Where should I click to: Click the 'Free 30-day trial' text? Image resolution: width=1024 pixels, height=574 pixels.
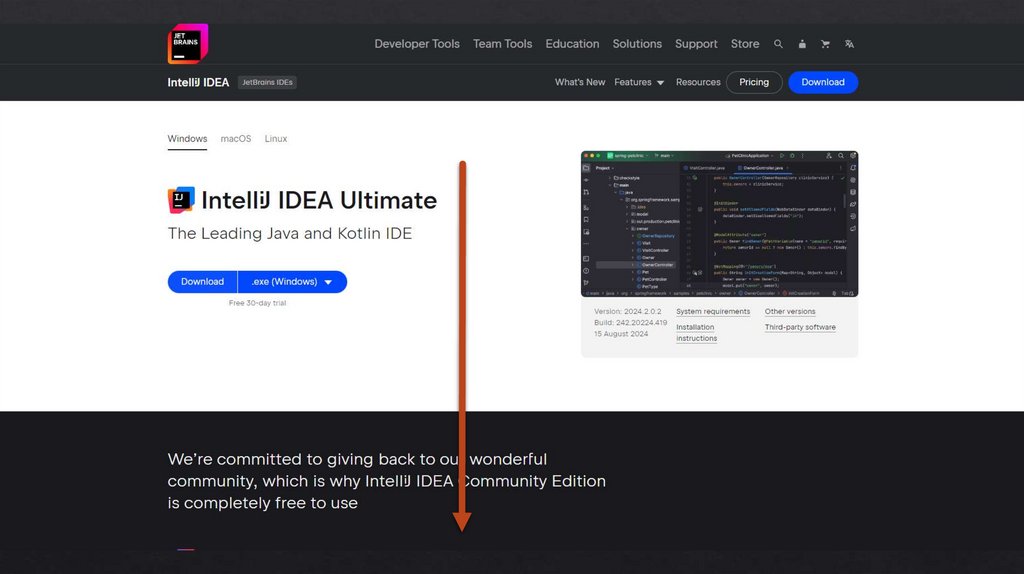click(257, 303)
